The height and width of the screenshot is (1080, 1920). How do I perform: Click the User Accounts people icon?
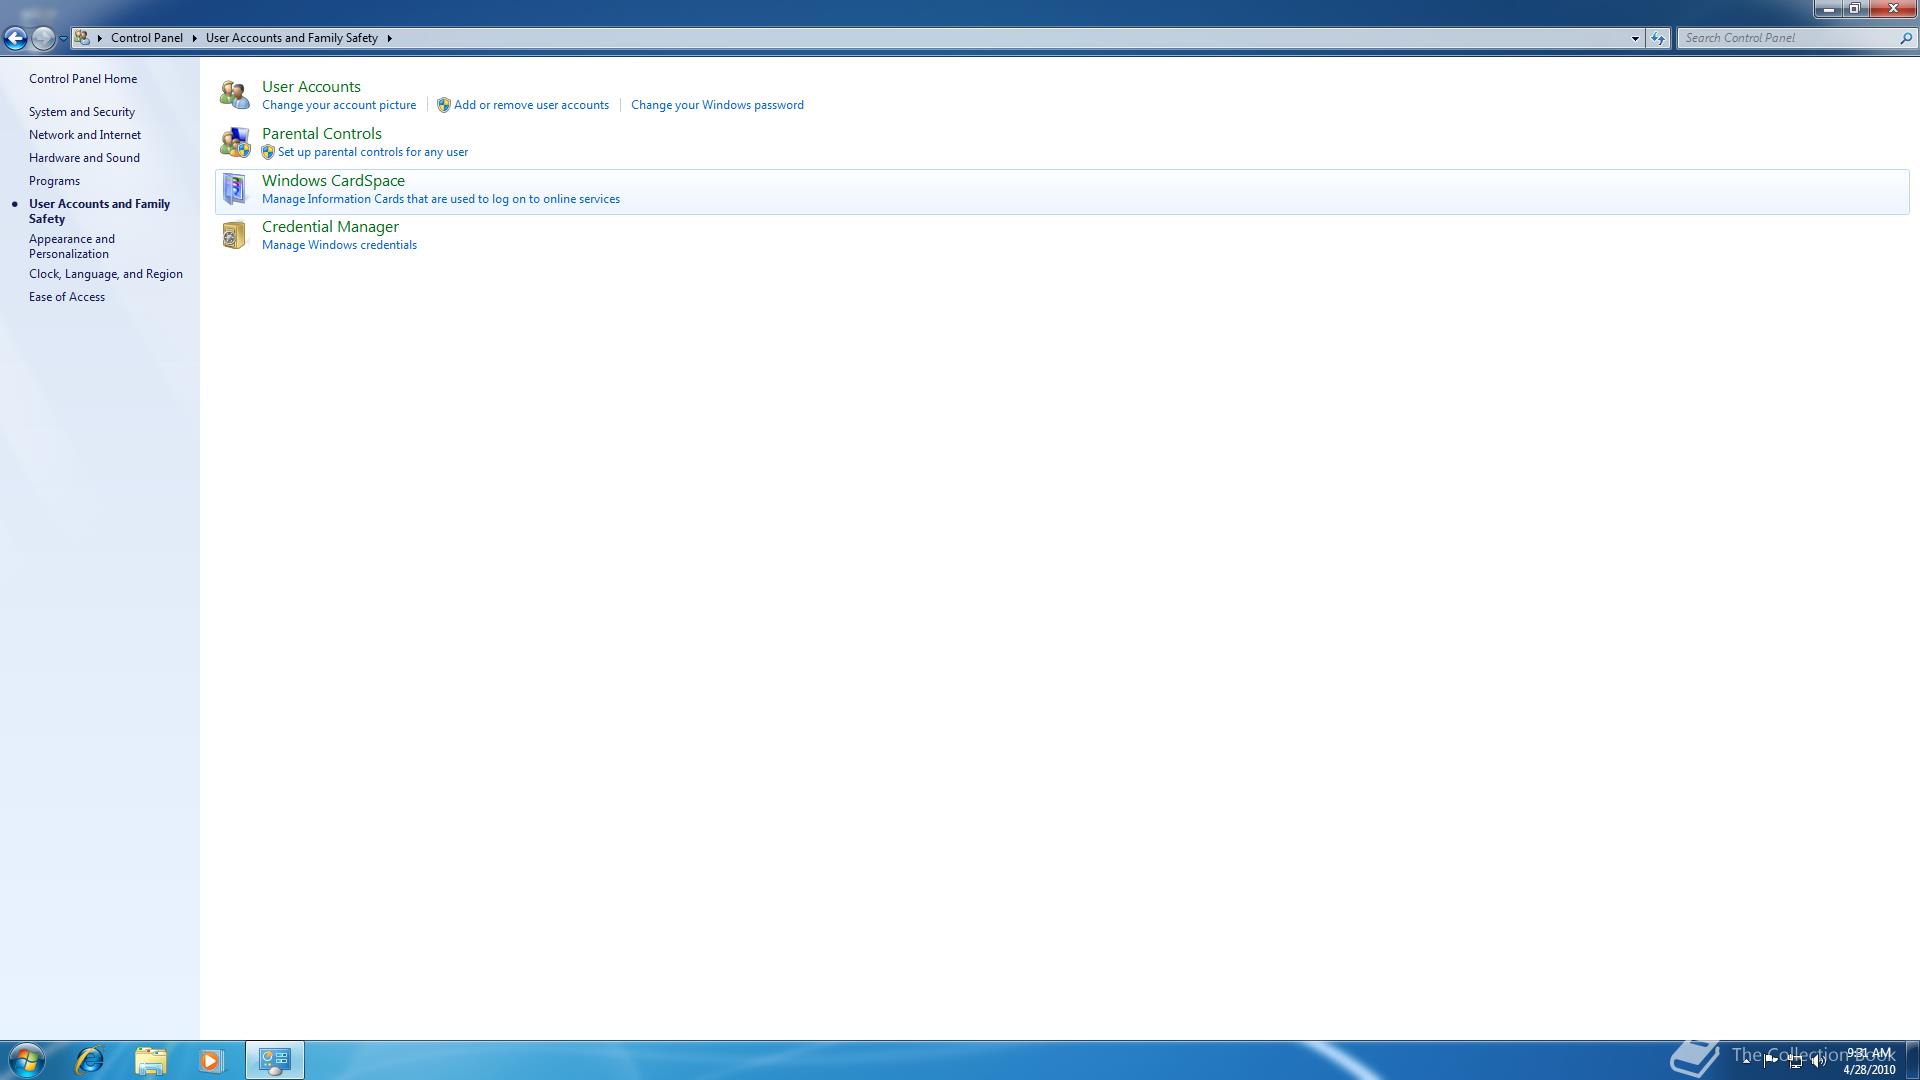[234, 95]
